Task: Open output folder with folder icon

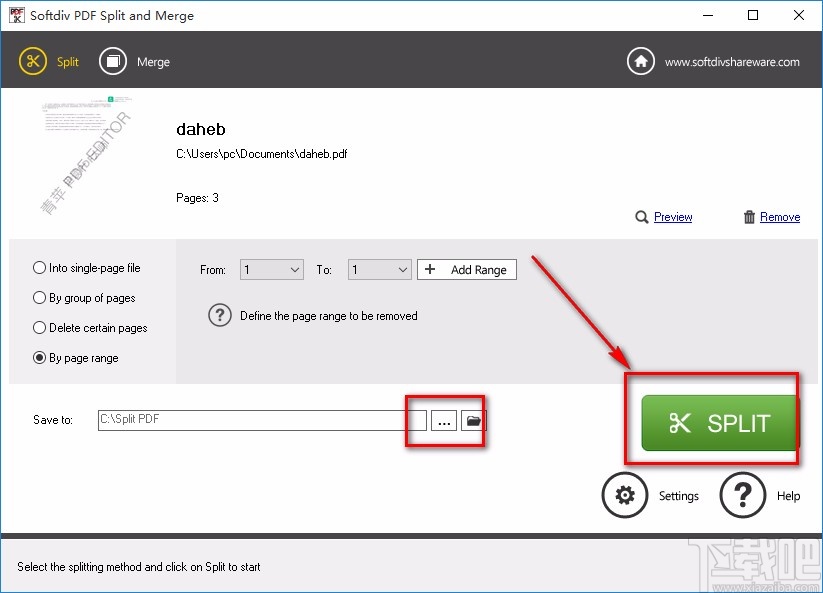Action: pos(473,420)
